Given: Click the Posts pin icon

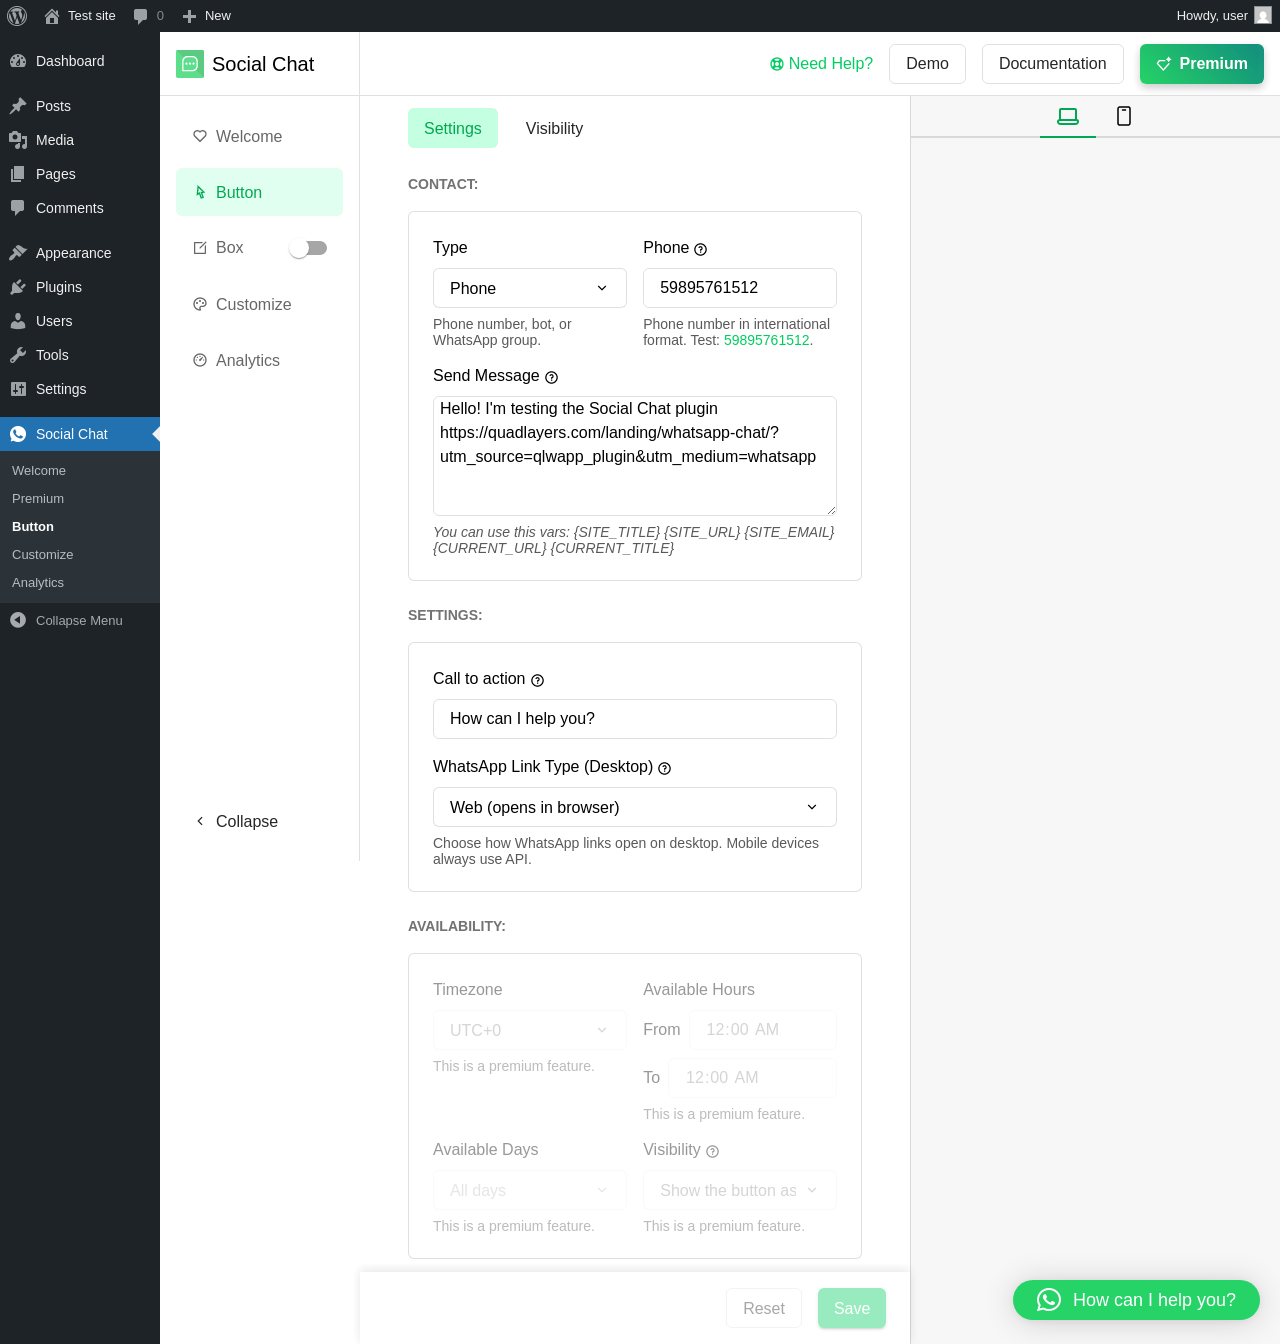Looking at the screenshot, I should (x=18, y=106).
